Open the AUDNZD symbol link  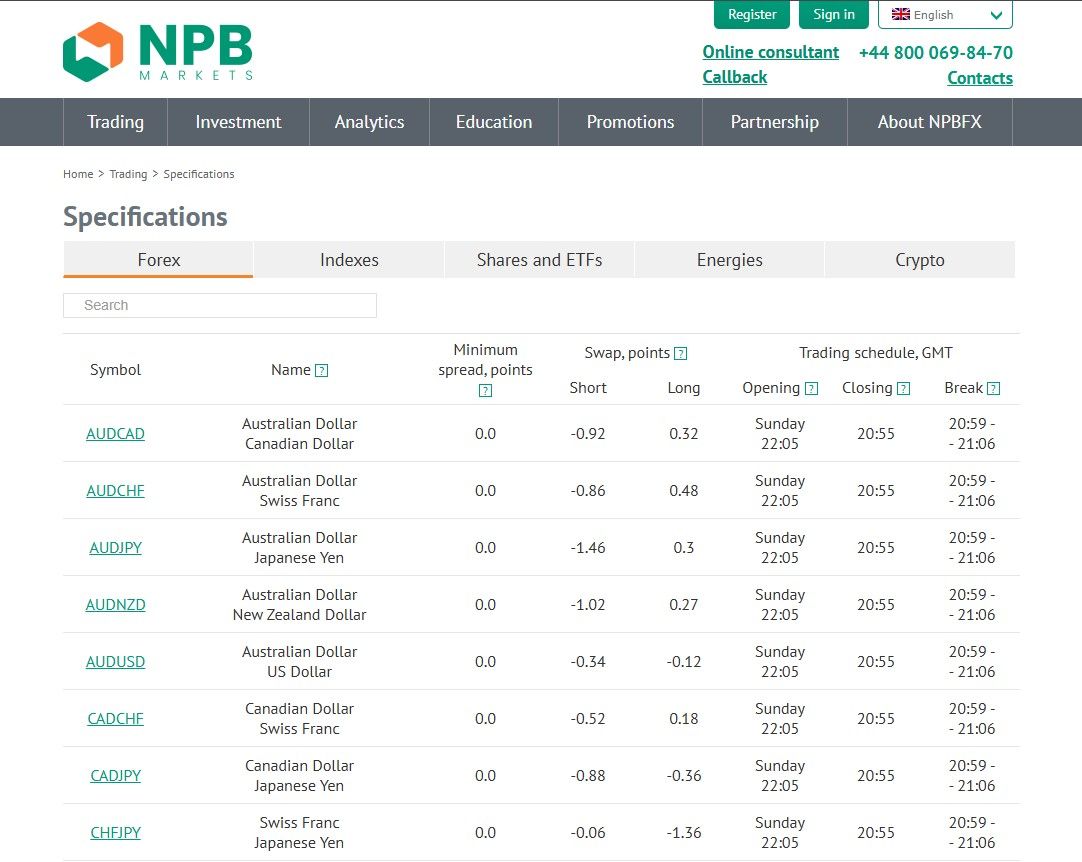click(115, 605)
